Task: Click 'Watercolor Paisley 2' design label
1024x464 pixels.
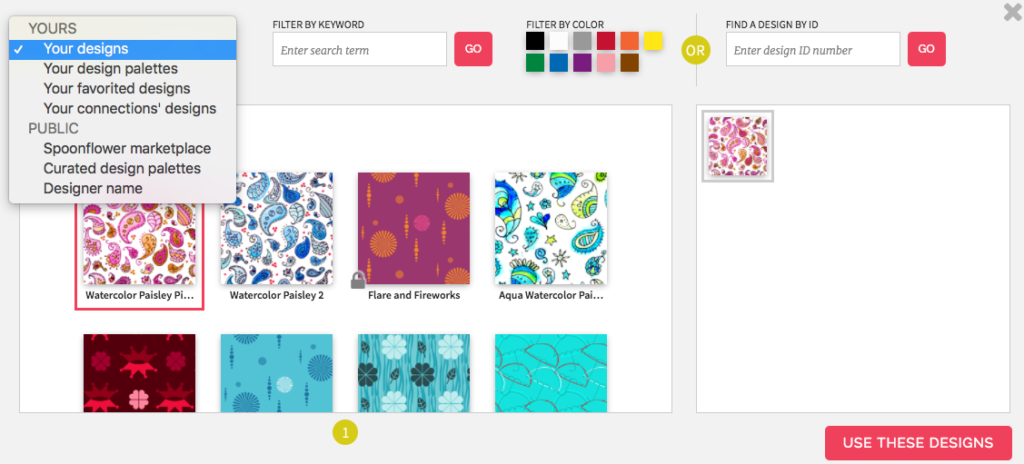Action: point(277,295)
